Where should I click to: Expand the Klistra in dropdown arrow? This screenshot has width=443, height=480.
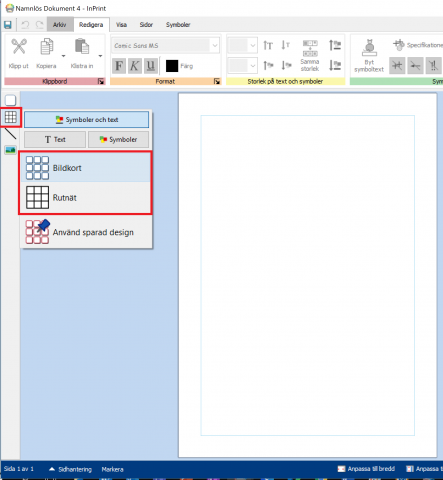[x=100, y=56]
